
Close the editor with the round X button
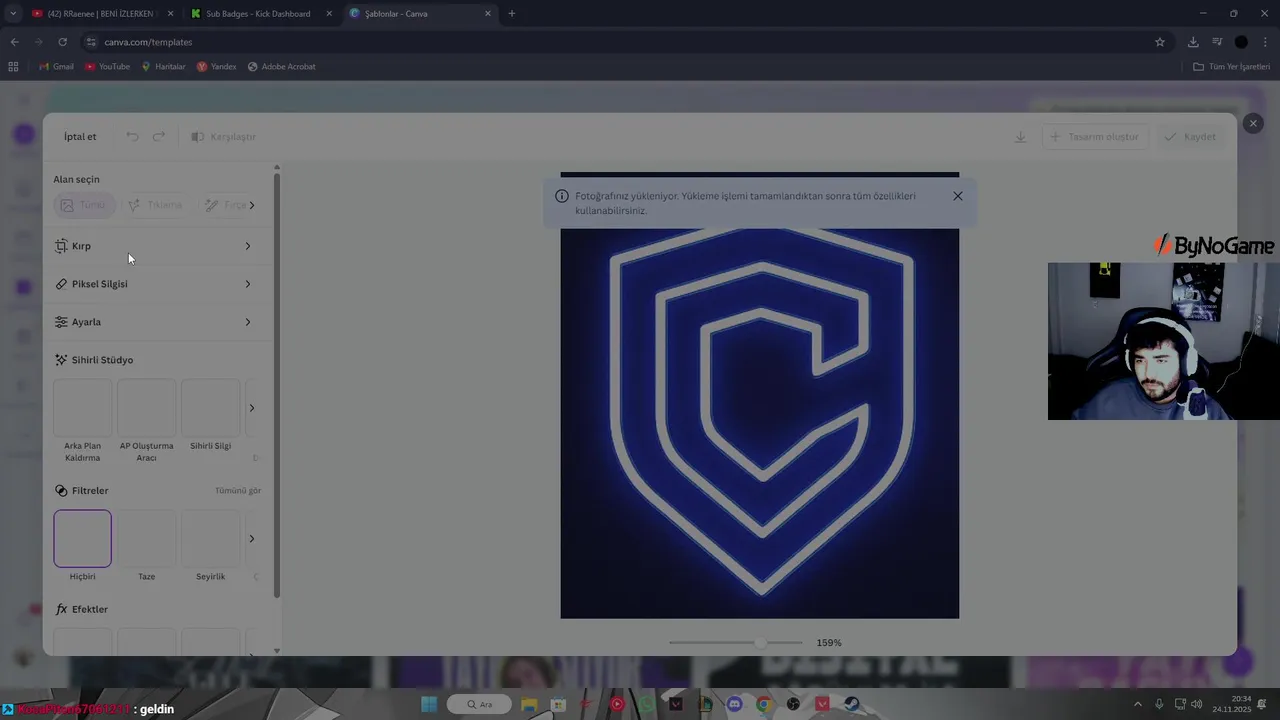pyautogui.click(x=1253, y=123)
